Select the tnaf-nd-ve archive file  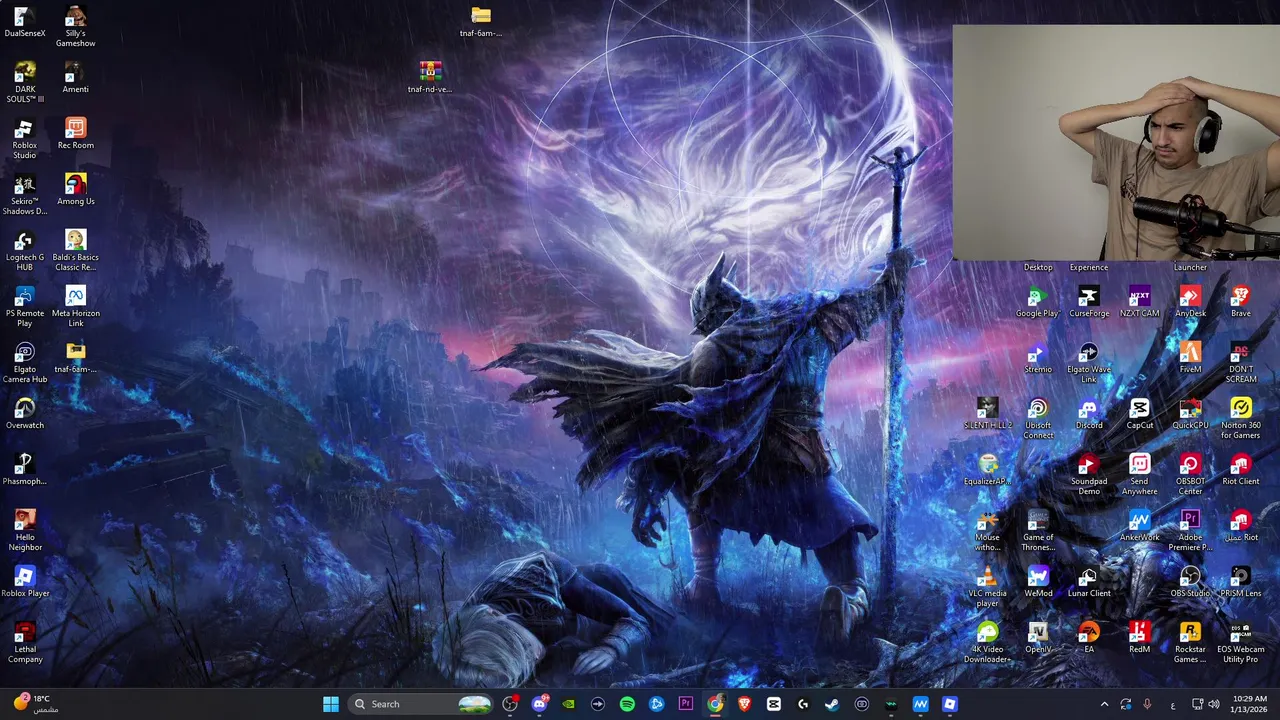tap(430, 78)
